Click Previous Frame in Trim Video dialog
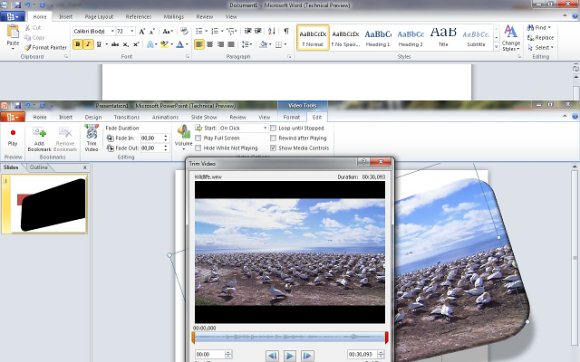The image size is (580, 362). coord(272,356)
